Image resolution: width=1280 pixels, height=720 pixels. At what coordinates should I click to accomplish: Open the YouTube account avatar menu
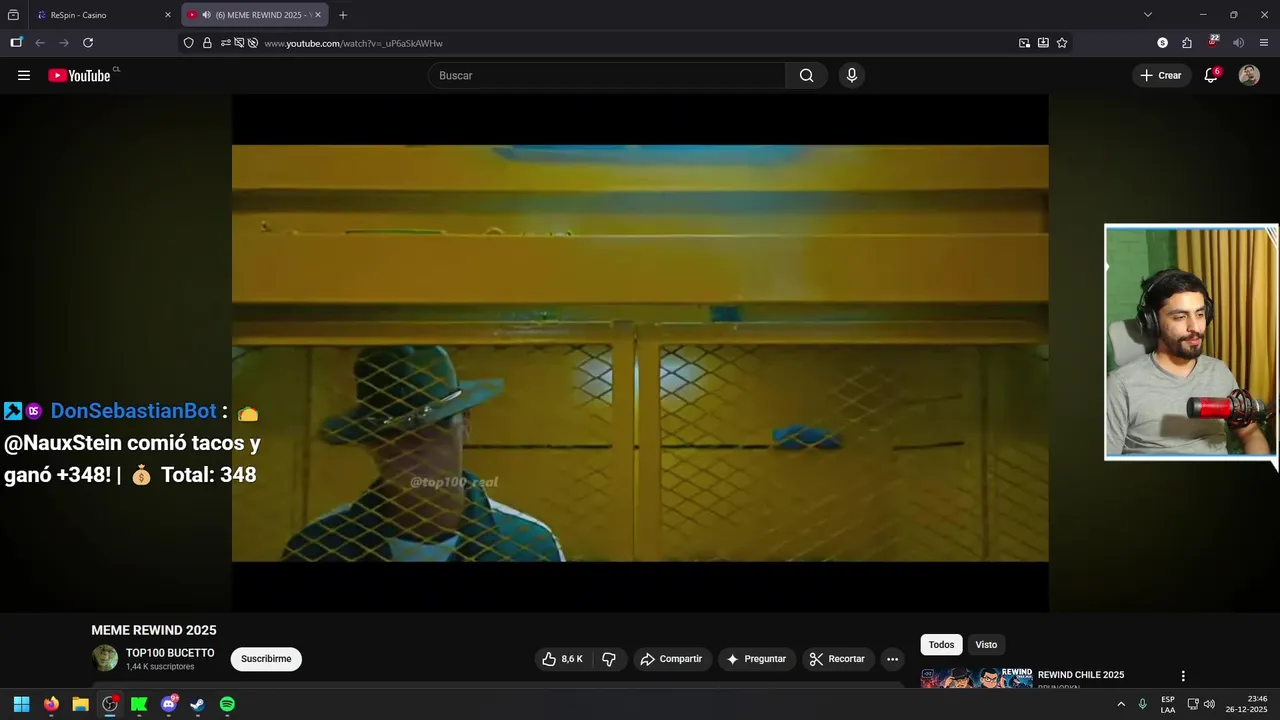click(1249, 75)
